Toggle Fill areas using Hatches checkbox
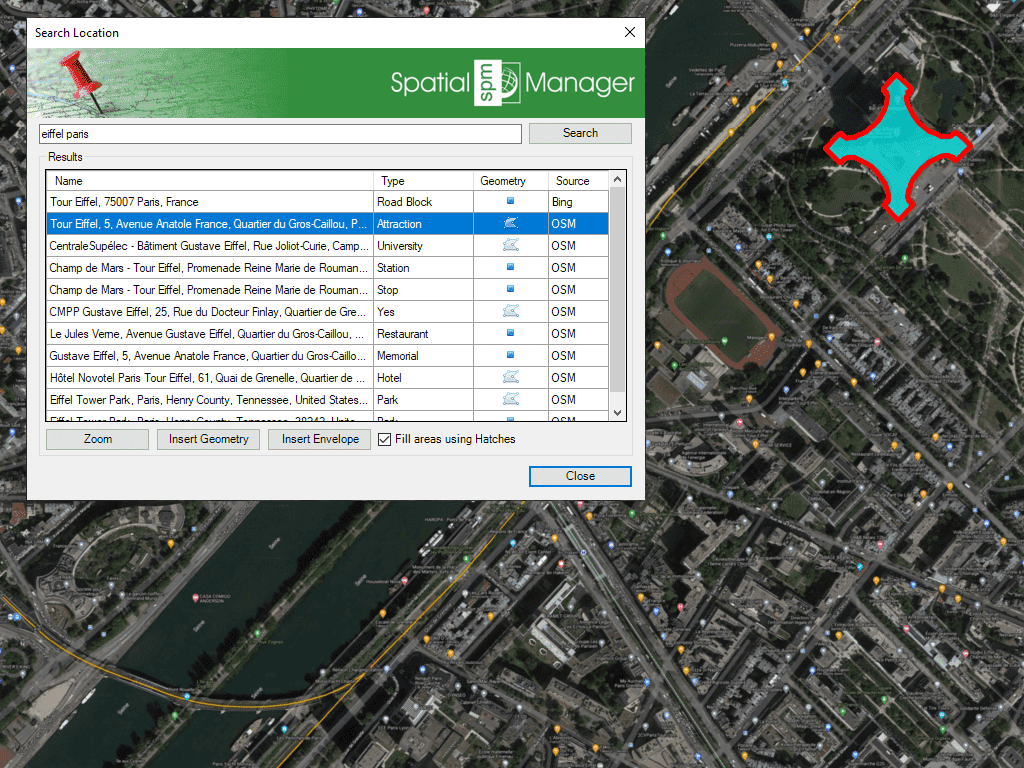 click(x=385, y=440)
